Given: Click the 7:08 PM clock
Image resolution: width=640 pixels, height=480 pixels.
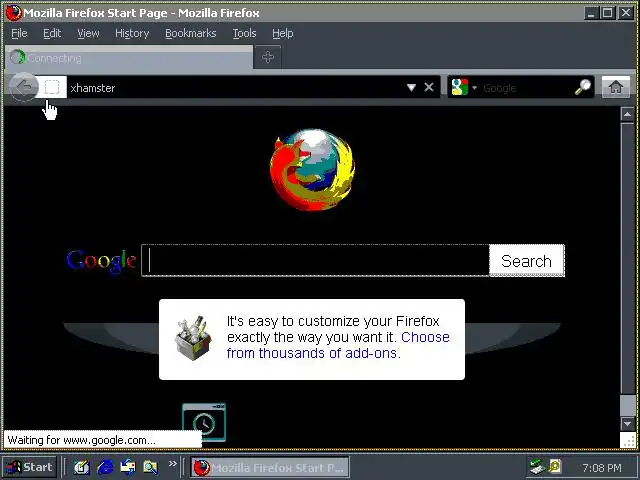Looking at the screenshot, I should [602, 468].
